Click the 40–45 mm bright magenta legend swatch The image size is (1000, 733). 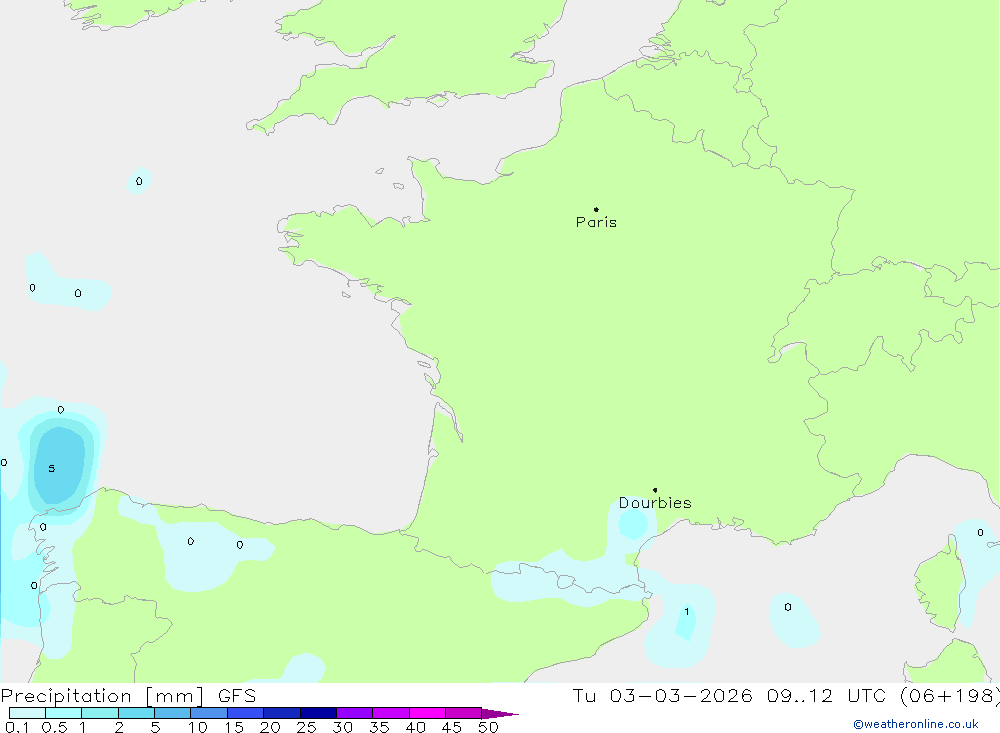[x=427, y=713]
